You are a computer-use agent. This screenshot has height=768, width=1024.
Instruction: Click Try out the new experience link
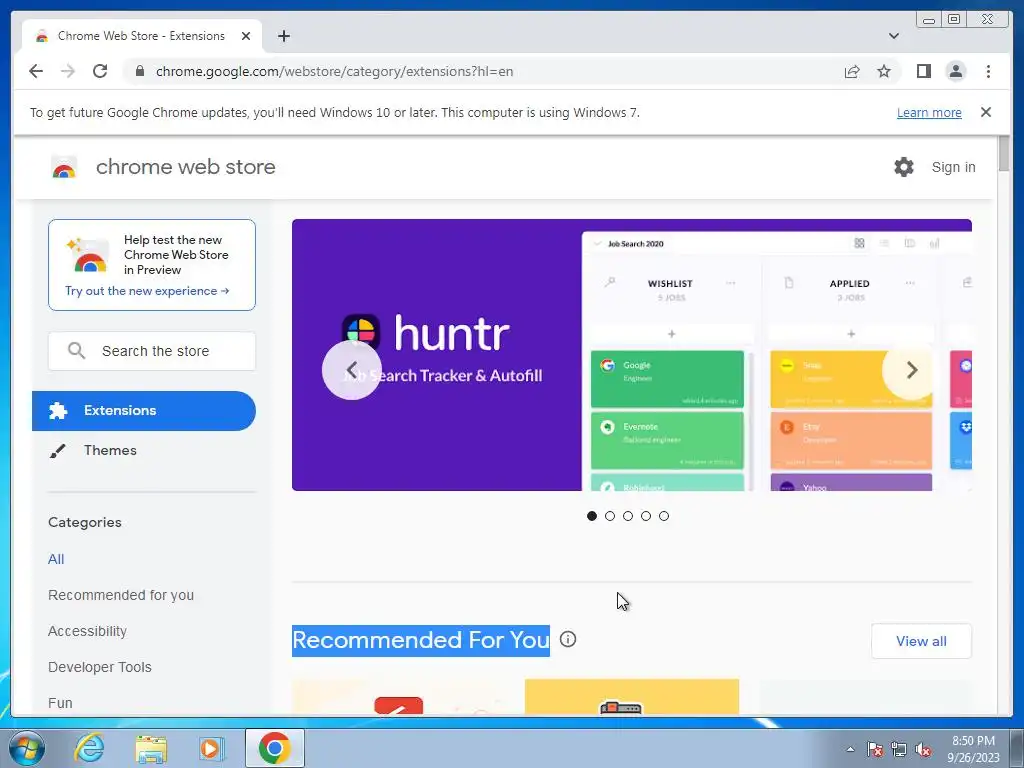pos(147,291)
